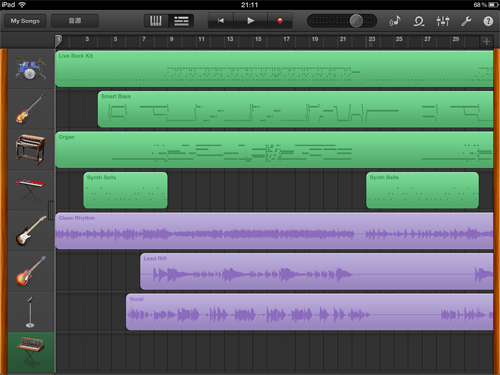Screen dimensions: 500x375
Task: Tap the Clean Rhythm audio region
Action: [x=274, y=231]
